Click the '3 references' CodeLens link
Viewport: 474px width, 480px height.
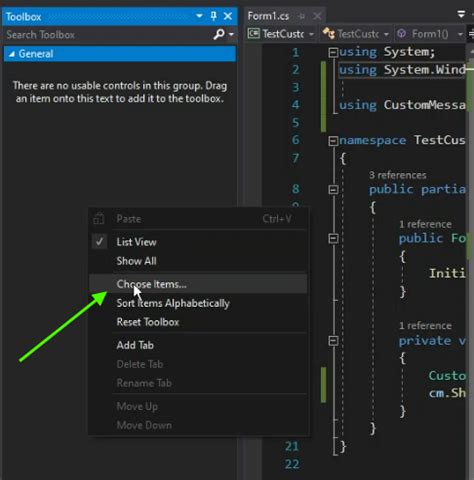tap(398, 175)
